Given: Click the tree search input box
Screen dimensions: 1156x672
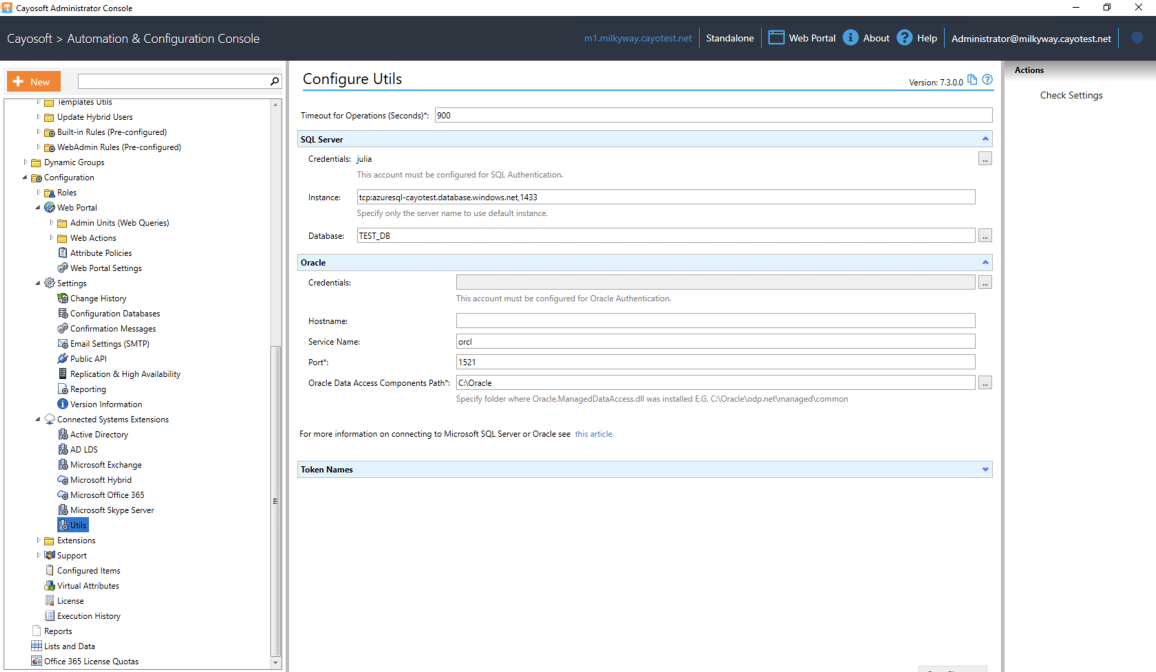Looking at the screenshot, I should [x=174, y=81].
